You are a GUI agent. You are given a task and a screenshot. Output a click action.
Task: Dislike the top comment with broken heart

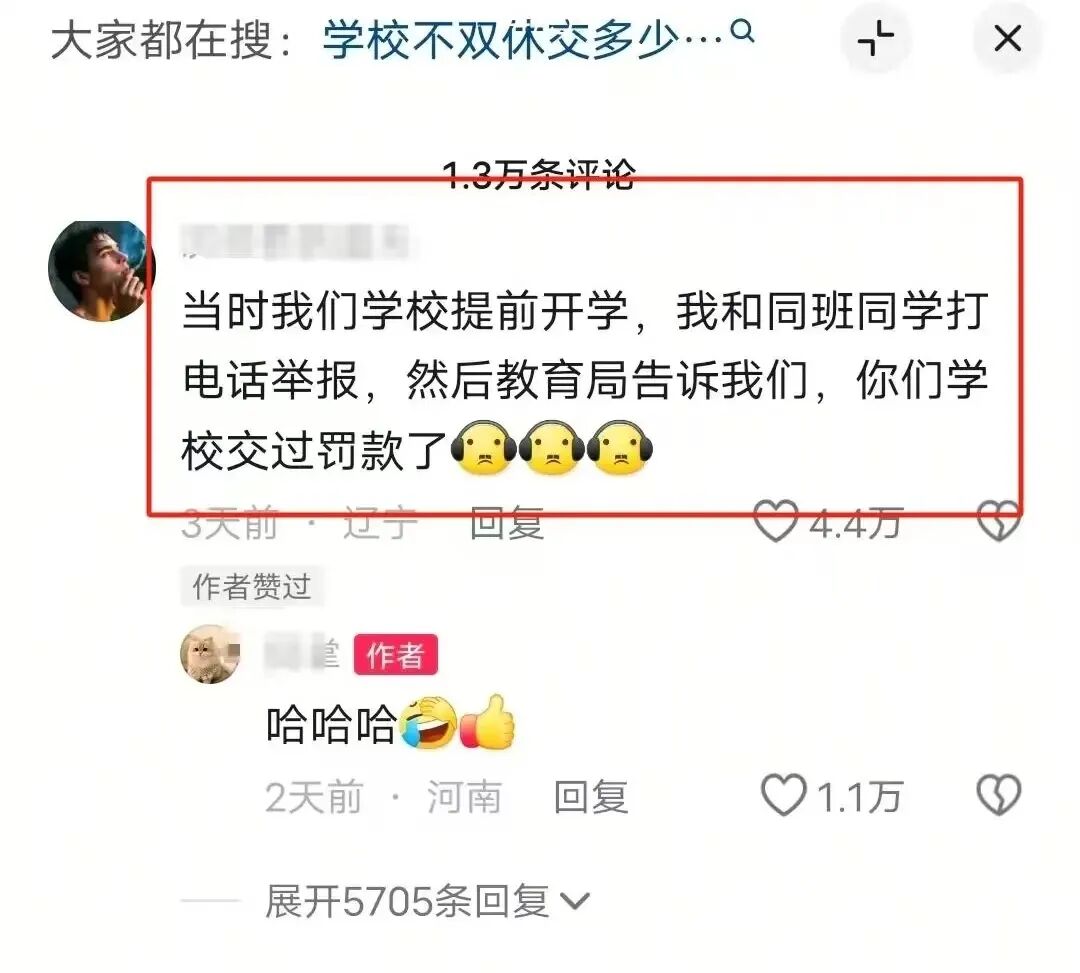(999, 521)
